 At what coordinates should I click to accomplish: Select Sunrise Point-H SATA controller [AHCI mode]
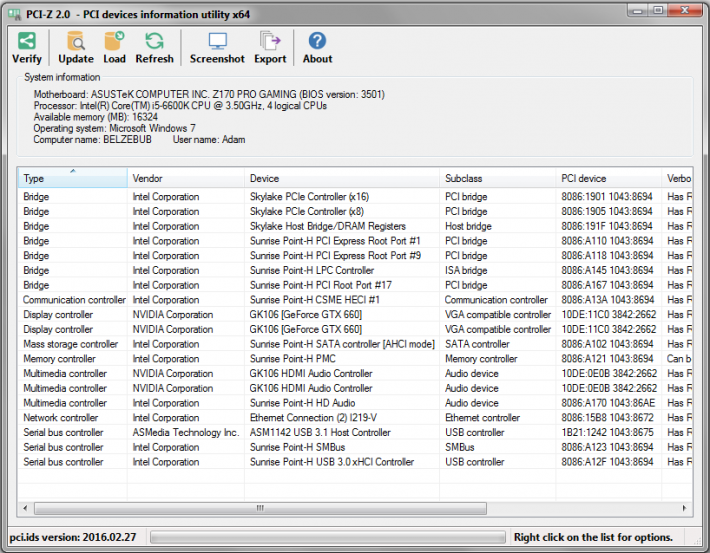pyautogui.click(x=355, y=344)
